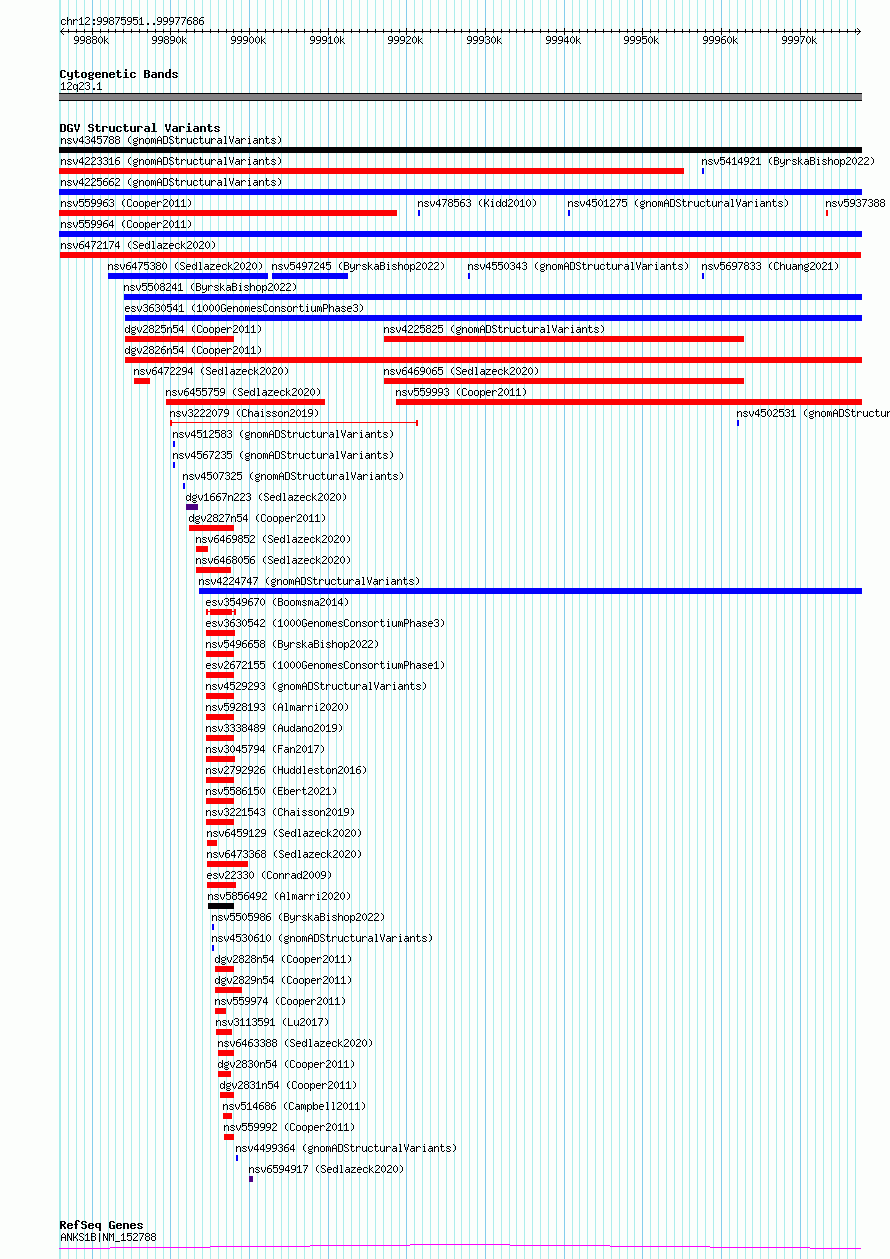This screenshot has height=1259, width=890.
Task: Select nsv6469852 (Sedlazeck2020) label
Action: [x=273, y=539]
